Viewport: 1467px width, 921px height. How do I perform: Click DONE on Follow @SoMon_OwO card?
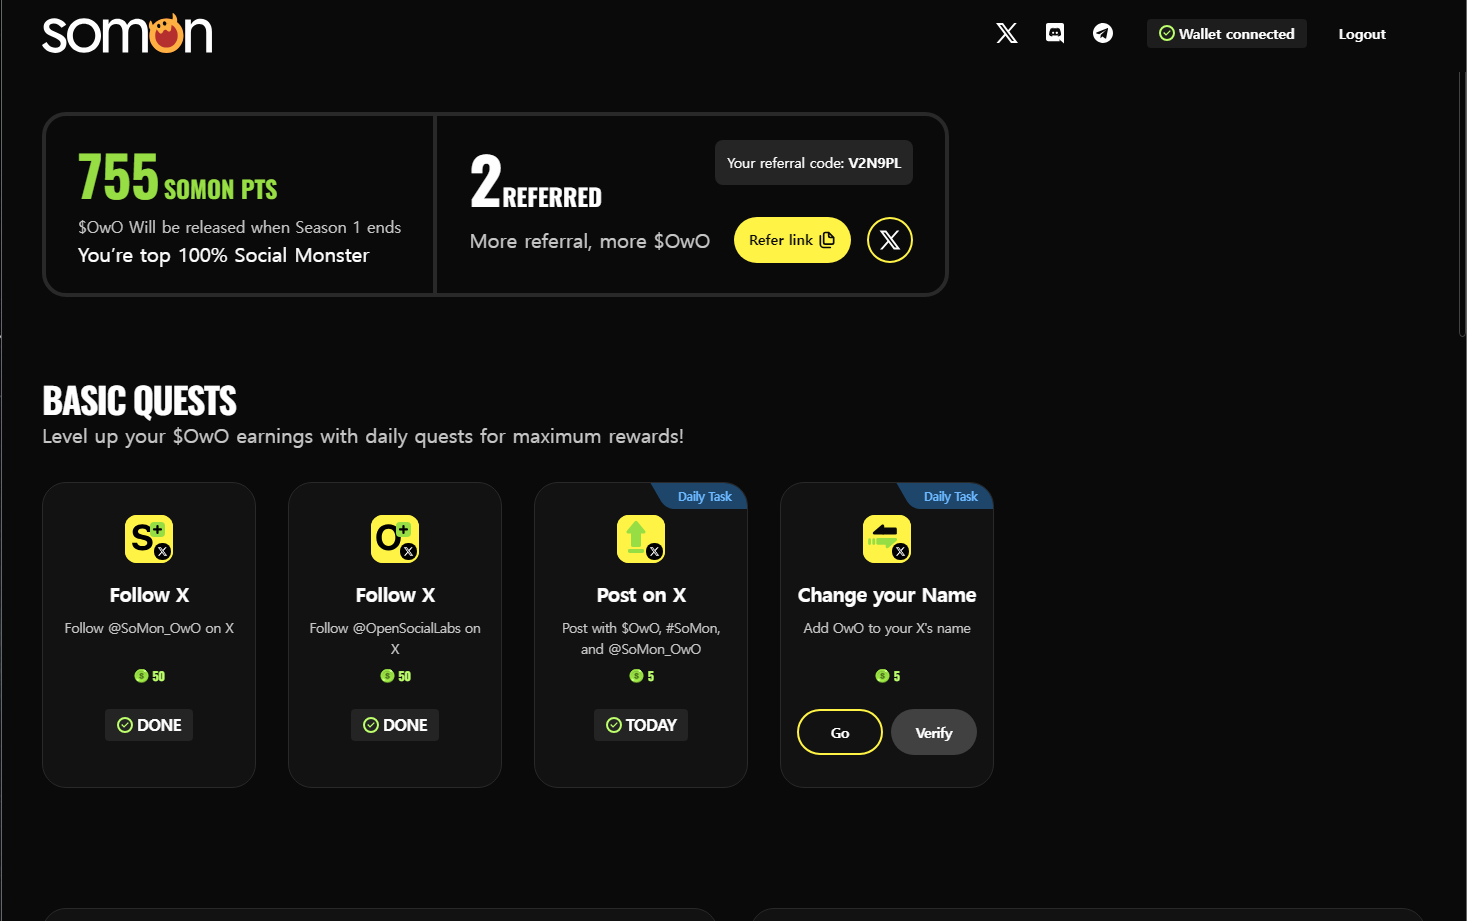point(149,725)
